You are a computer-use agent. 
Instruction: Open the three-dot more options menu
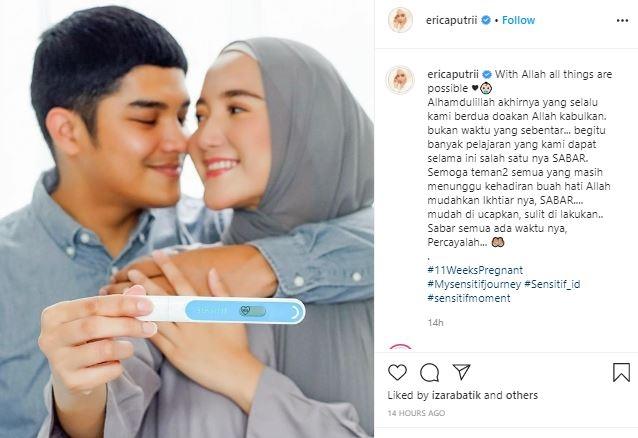[x=622, y=21]
